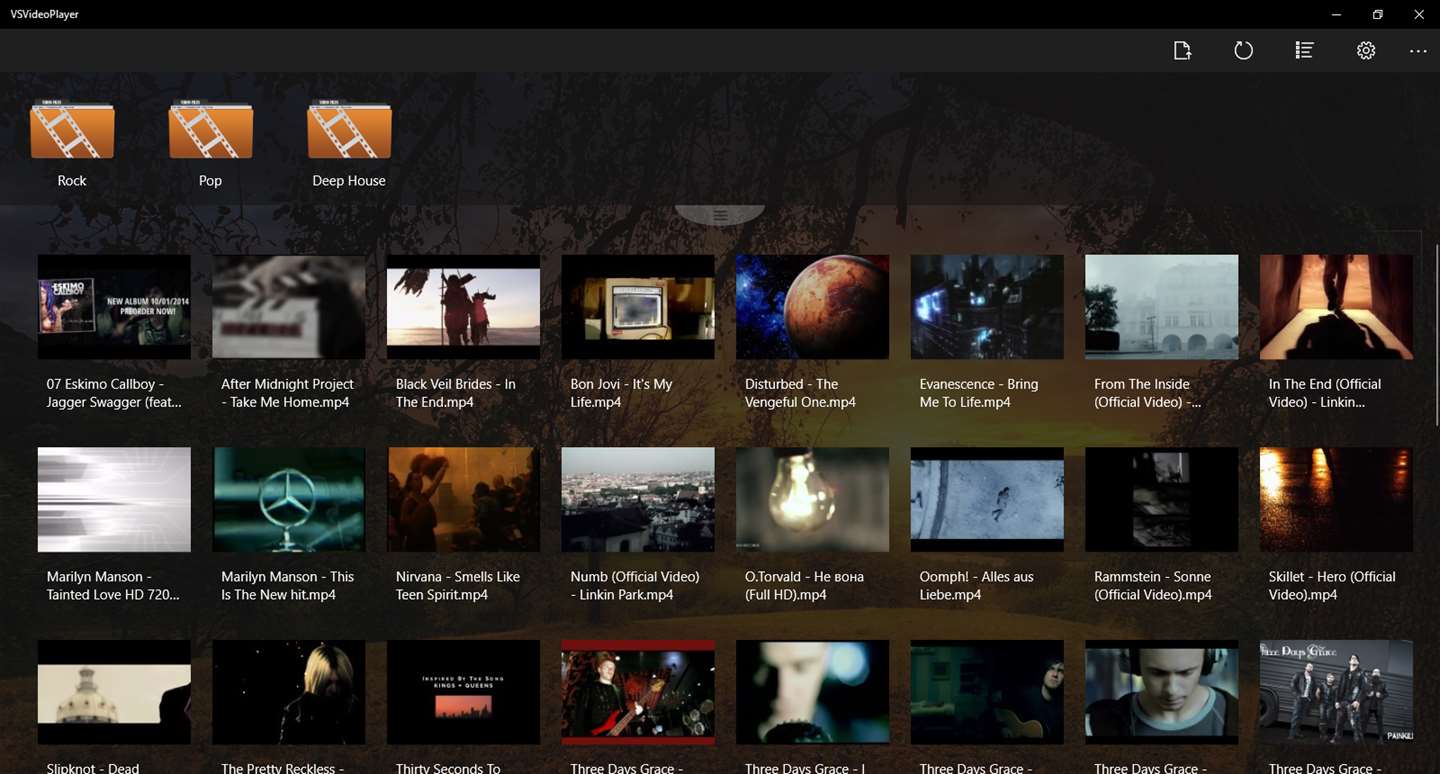The image size is (1440, 774).
Task: Click the vertical scrollbar on right edge
Action: [1436, 335]
